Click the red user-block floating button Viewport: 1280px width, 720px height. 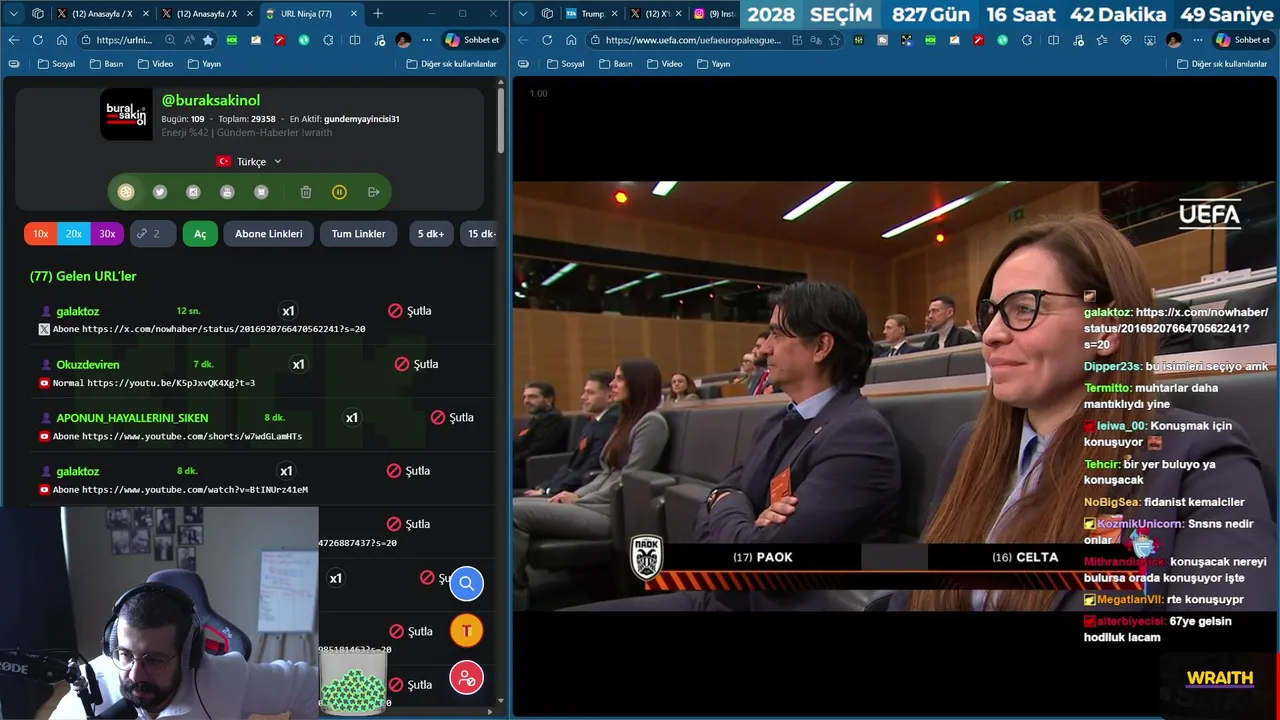pos(466,678)
